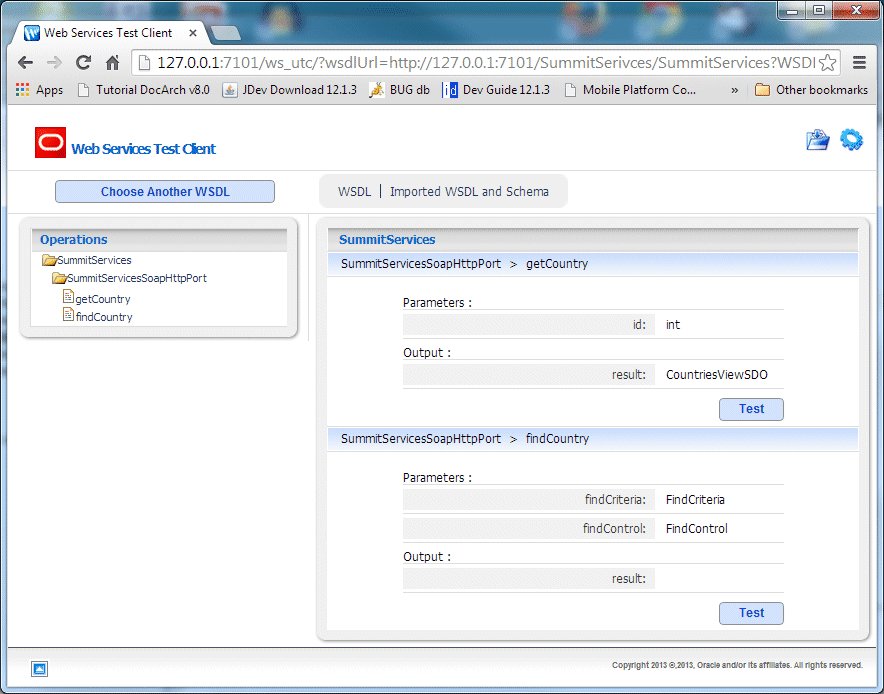Click the address bar URL field
This screenshot has width=884, height=694.
(x=485, y=63)
